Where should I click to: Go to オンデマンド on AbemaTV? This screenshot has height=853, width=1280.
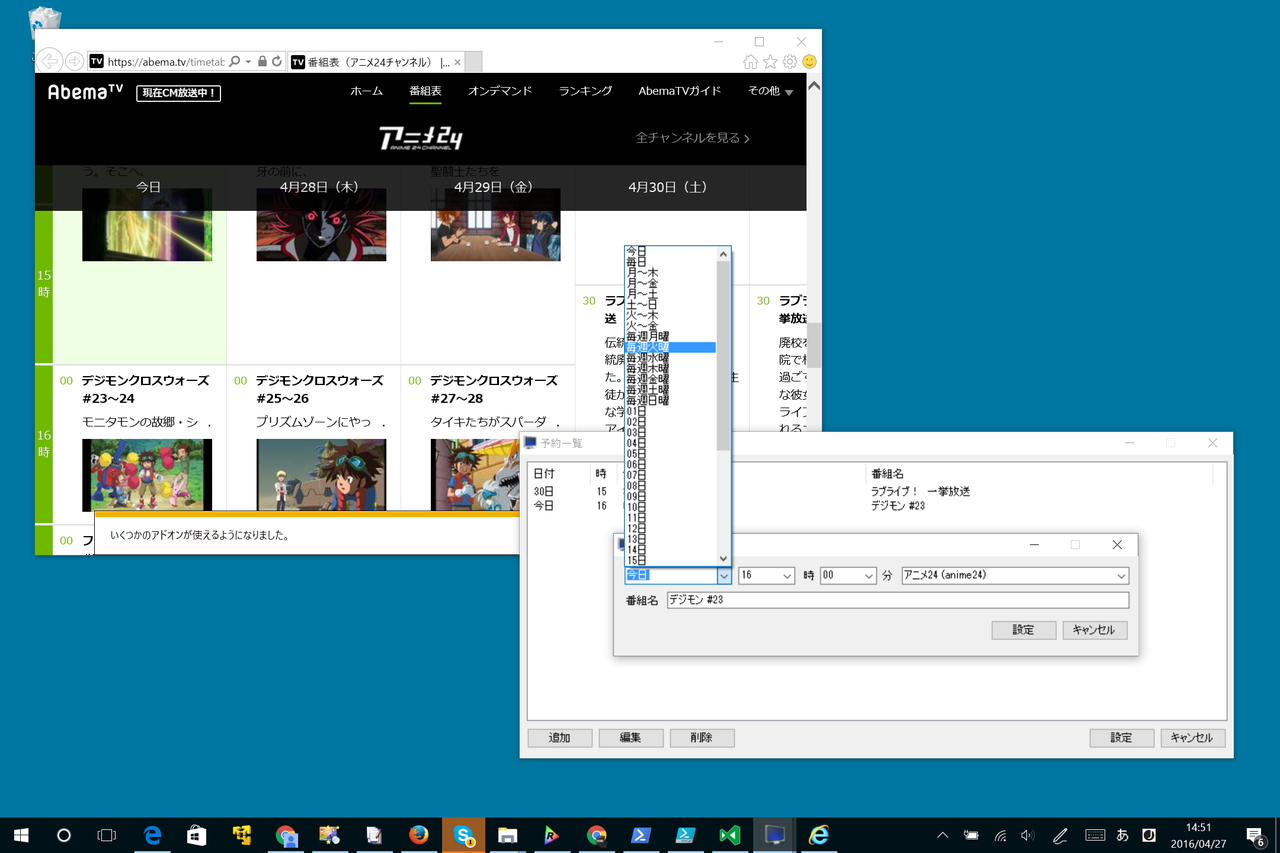[500, 91]
